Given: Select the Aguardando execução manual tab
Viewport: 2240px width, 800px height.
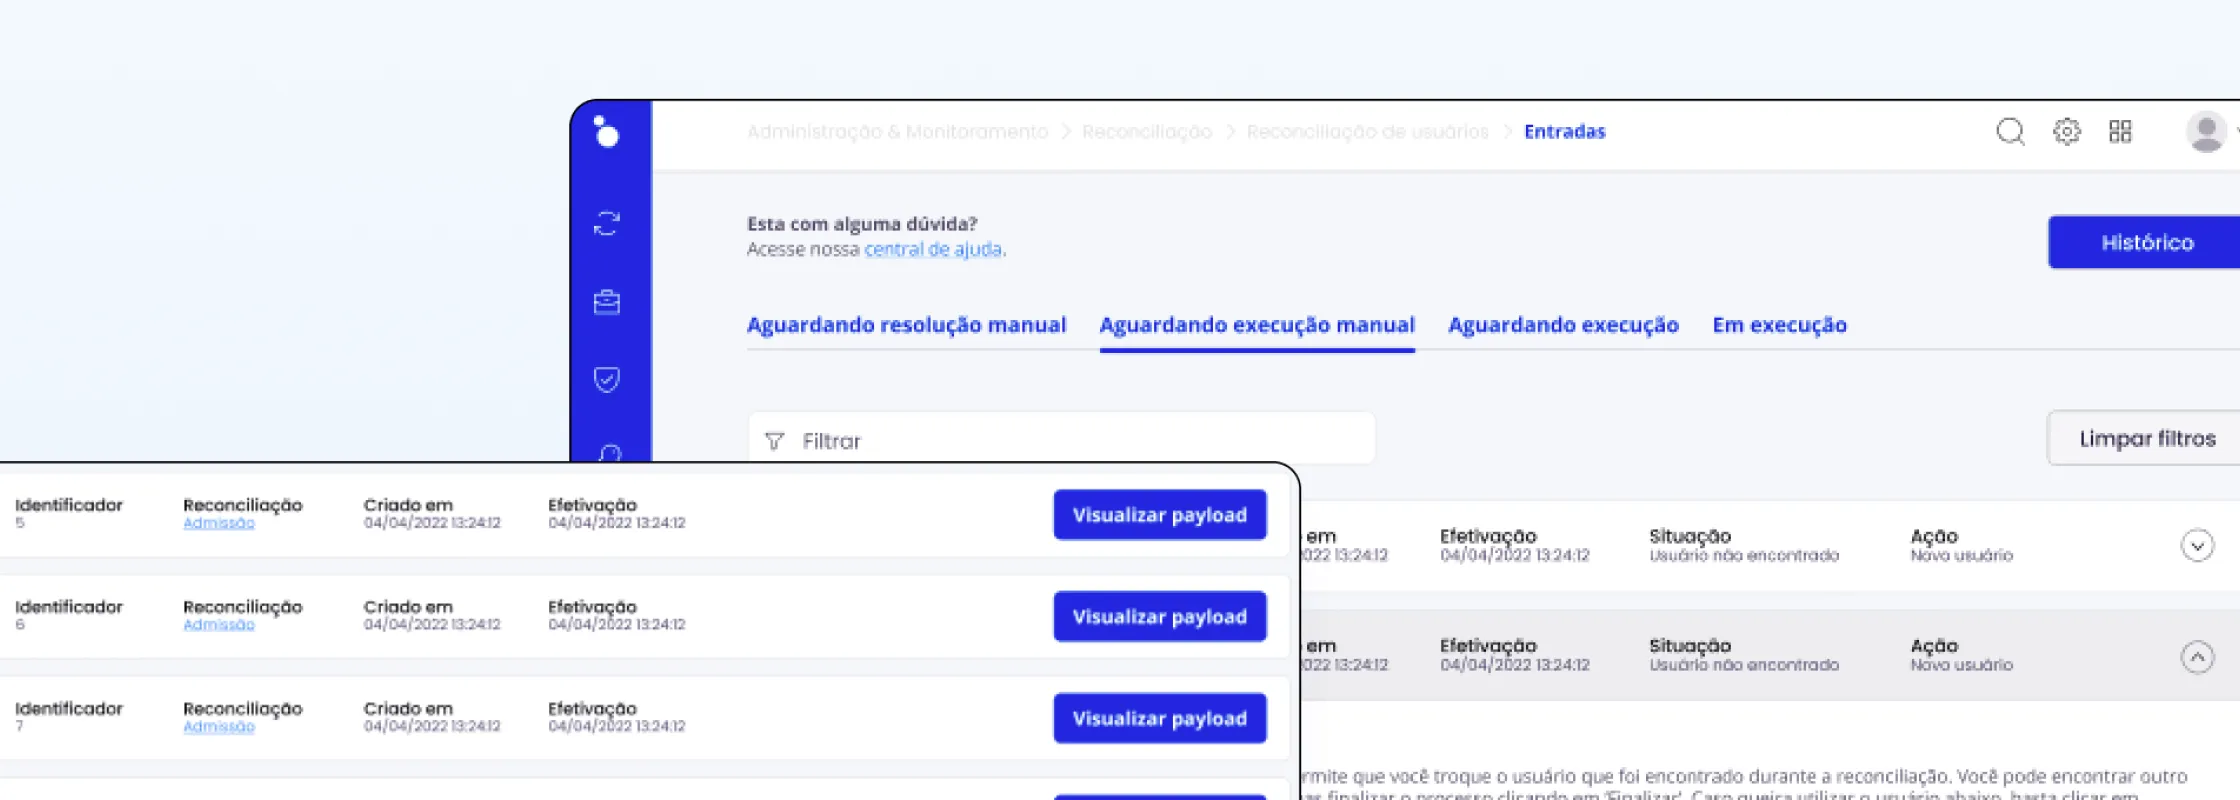Looking at the screenshot, I should 1257,325.
